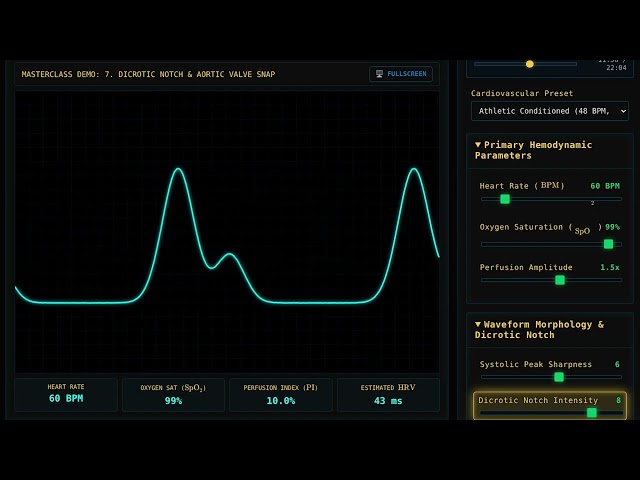
Task: Open the Cardiovascular Preset dropdown
Action: [x=550, y=111]
